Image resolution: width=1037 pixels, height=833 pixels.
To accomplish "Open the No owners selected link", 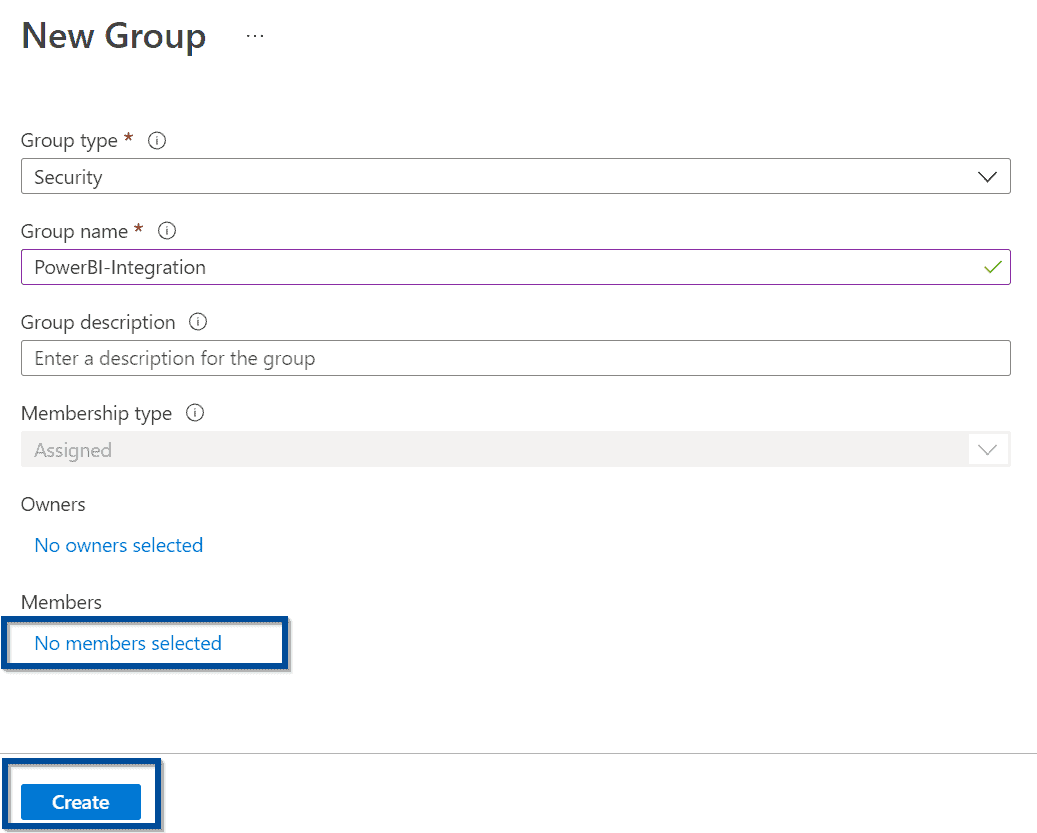I will coord(118,545).
